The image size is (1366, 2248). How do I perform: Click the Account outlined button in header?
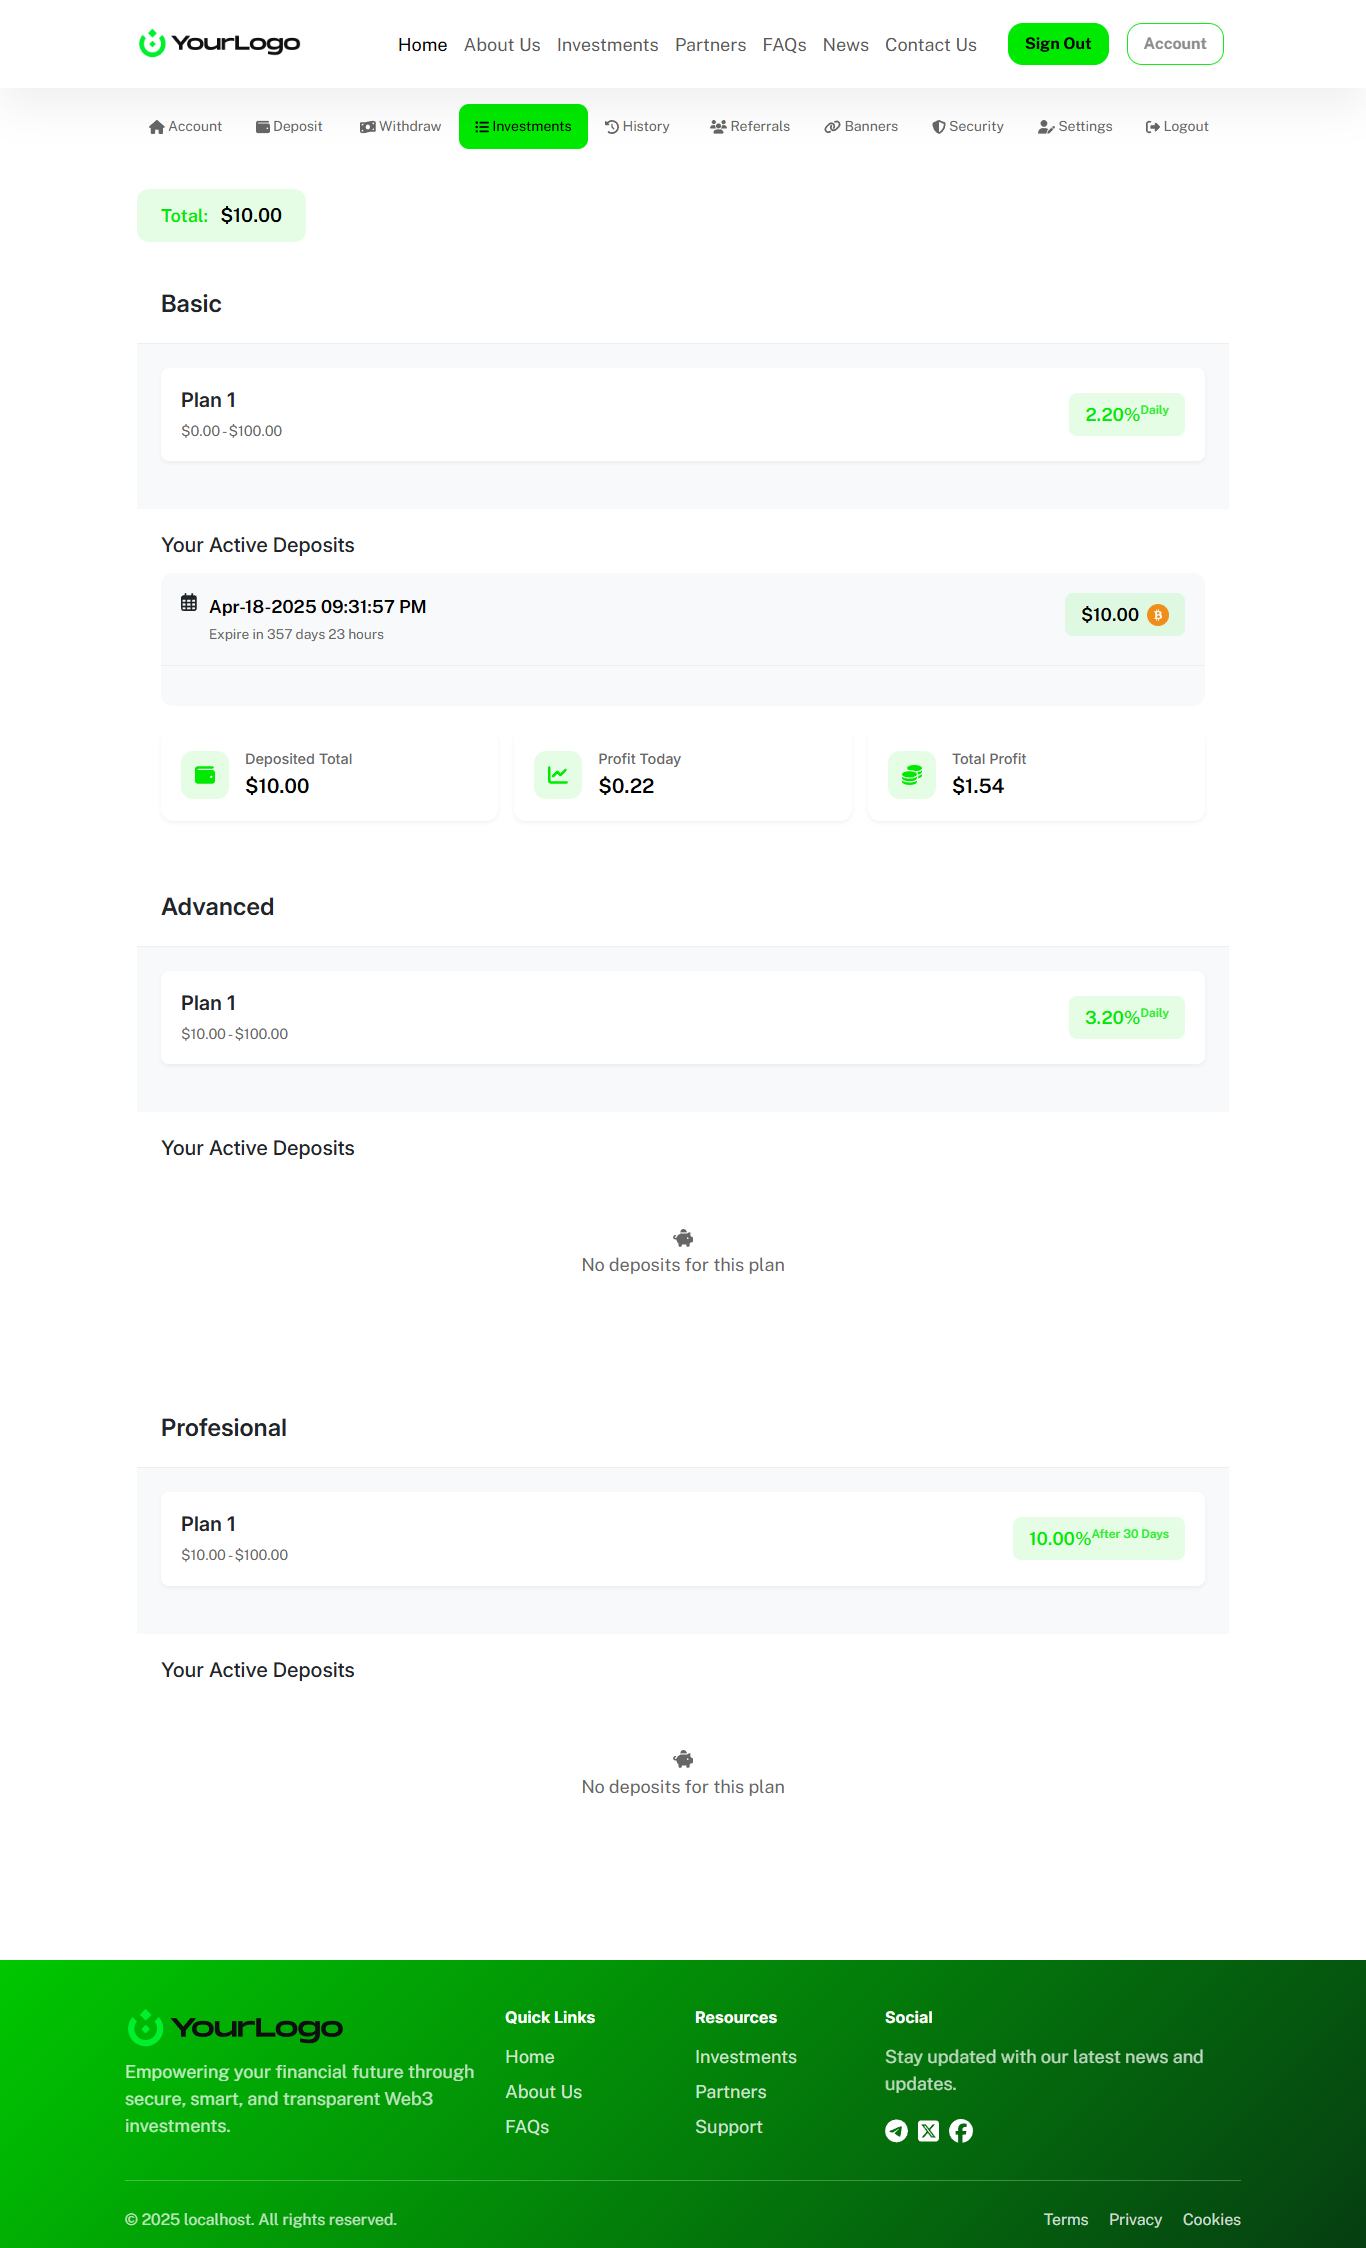1175,44
